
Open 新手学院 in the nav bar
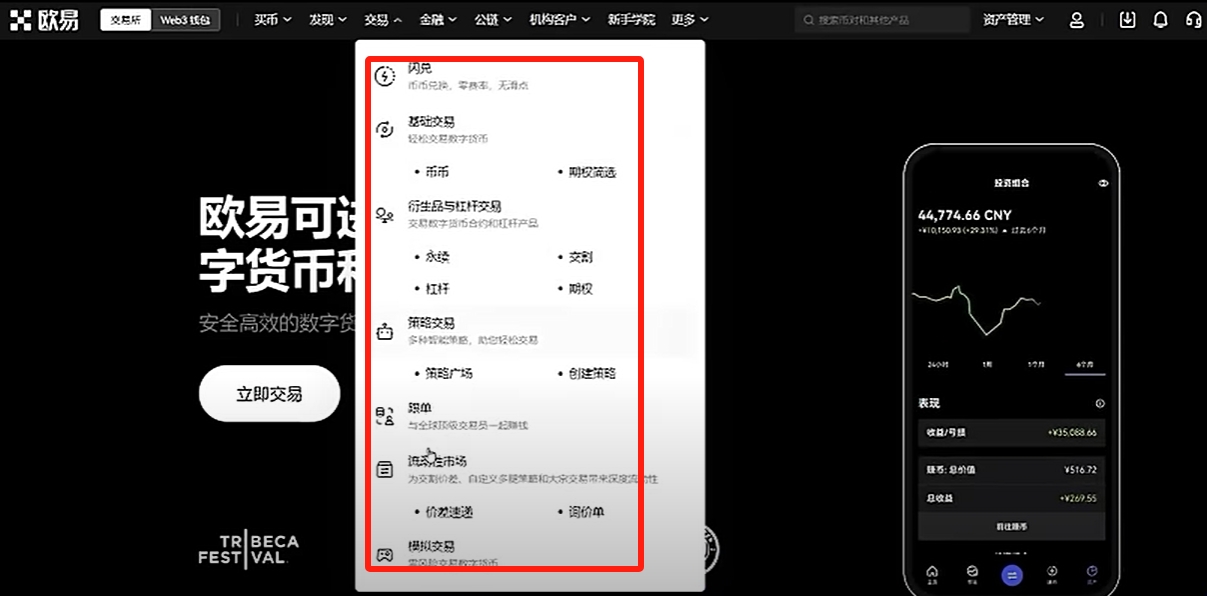[631, 19]
